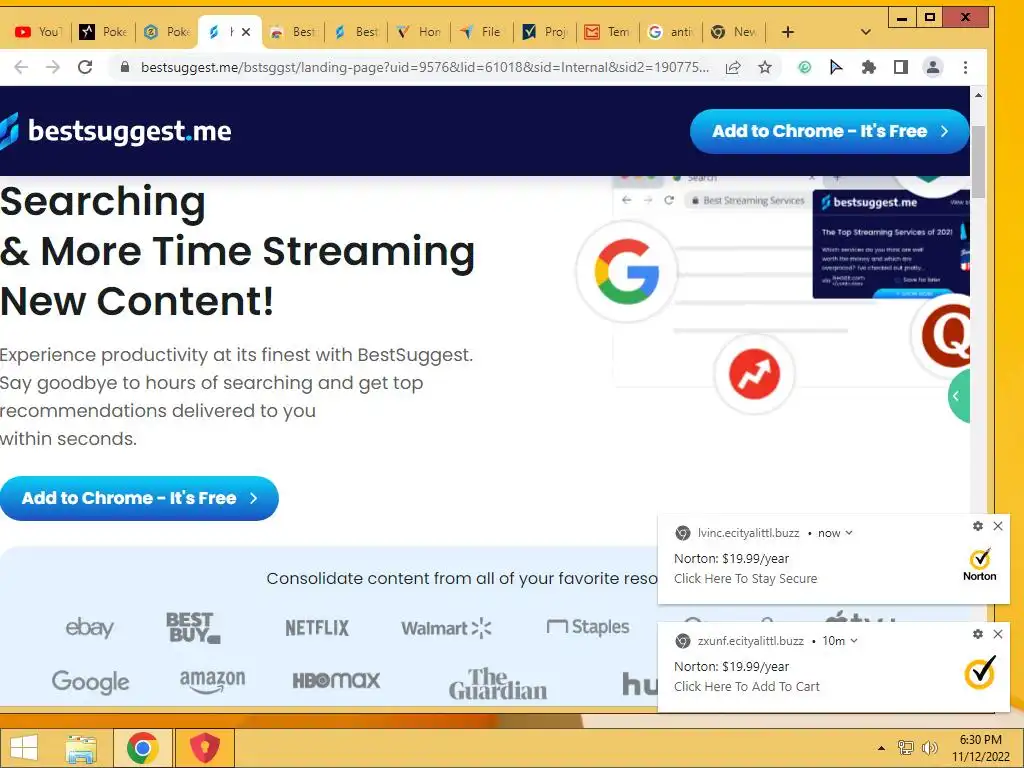The width and height of the screenshot is (1024, 768).
Task: Reload the page with the refresh icon
Action: coord(85,67)
